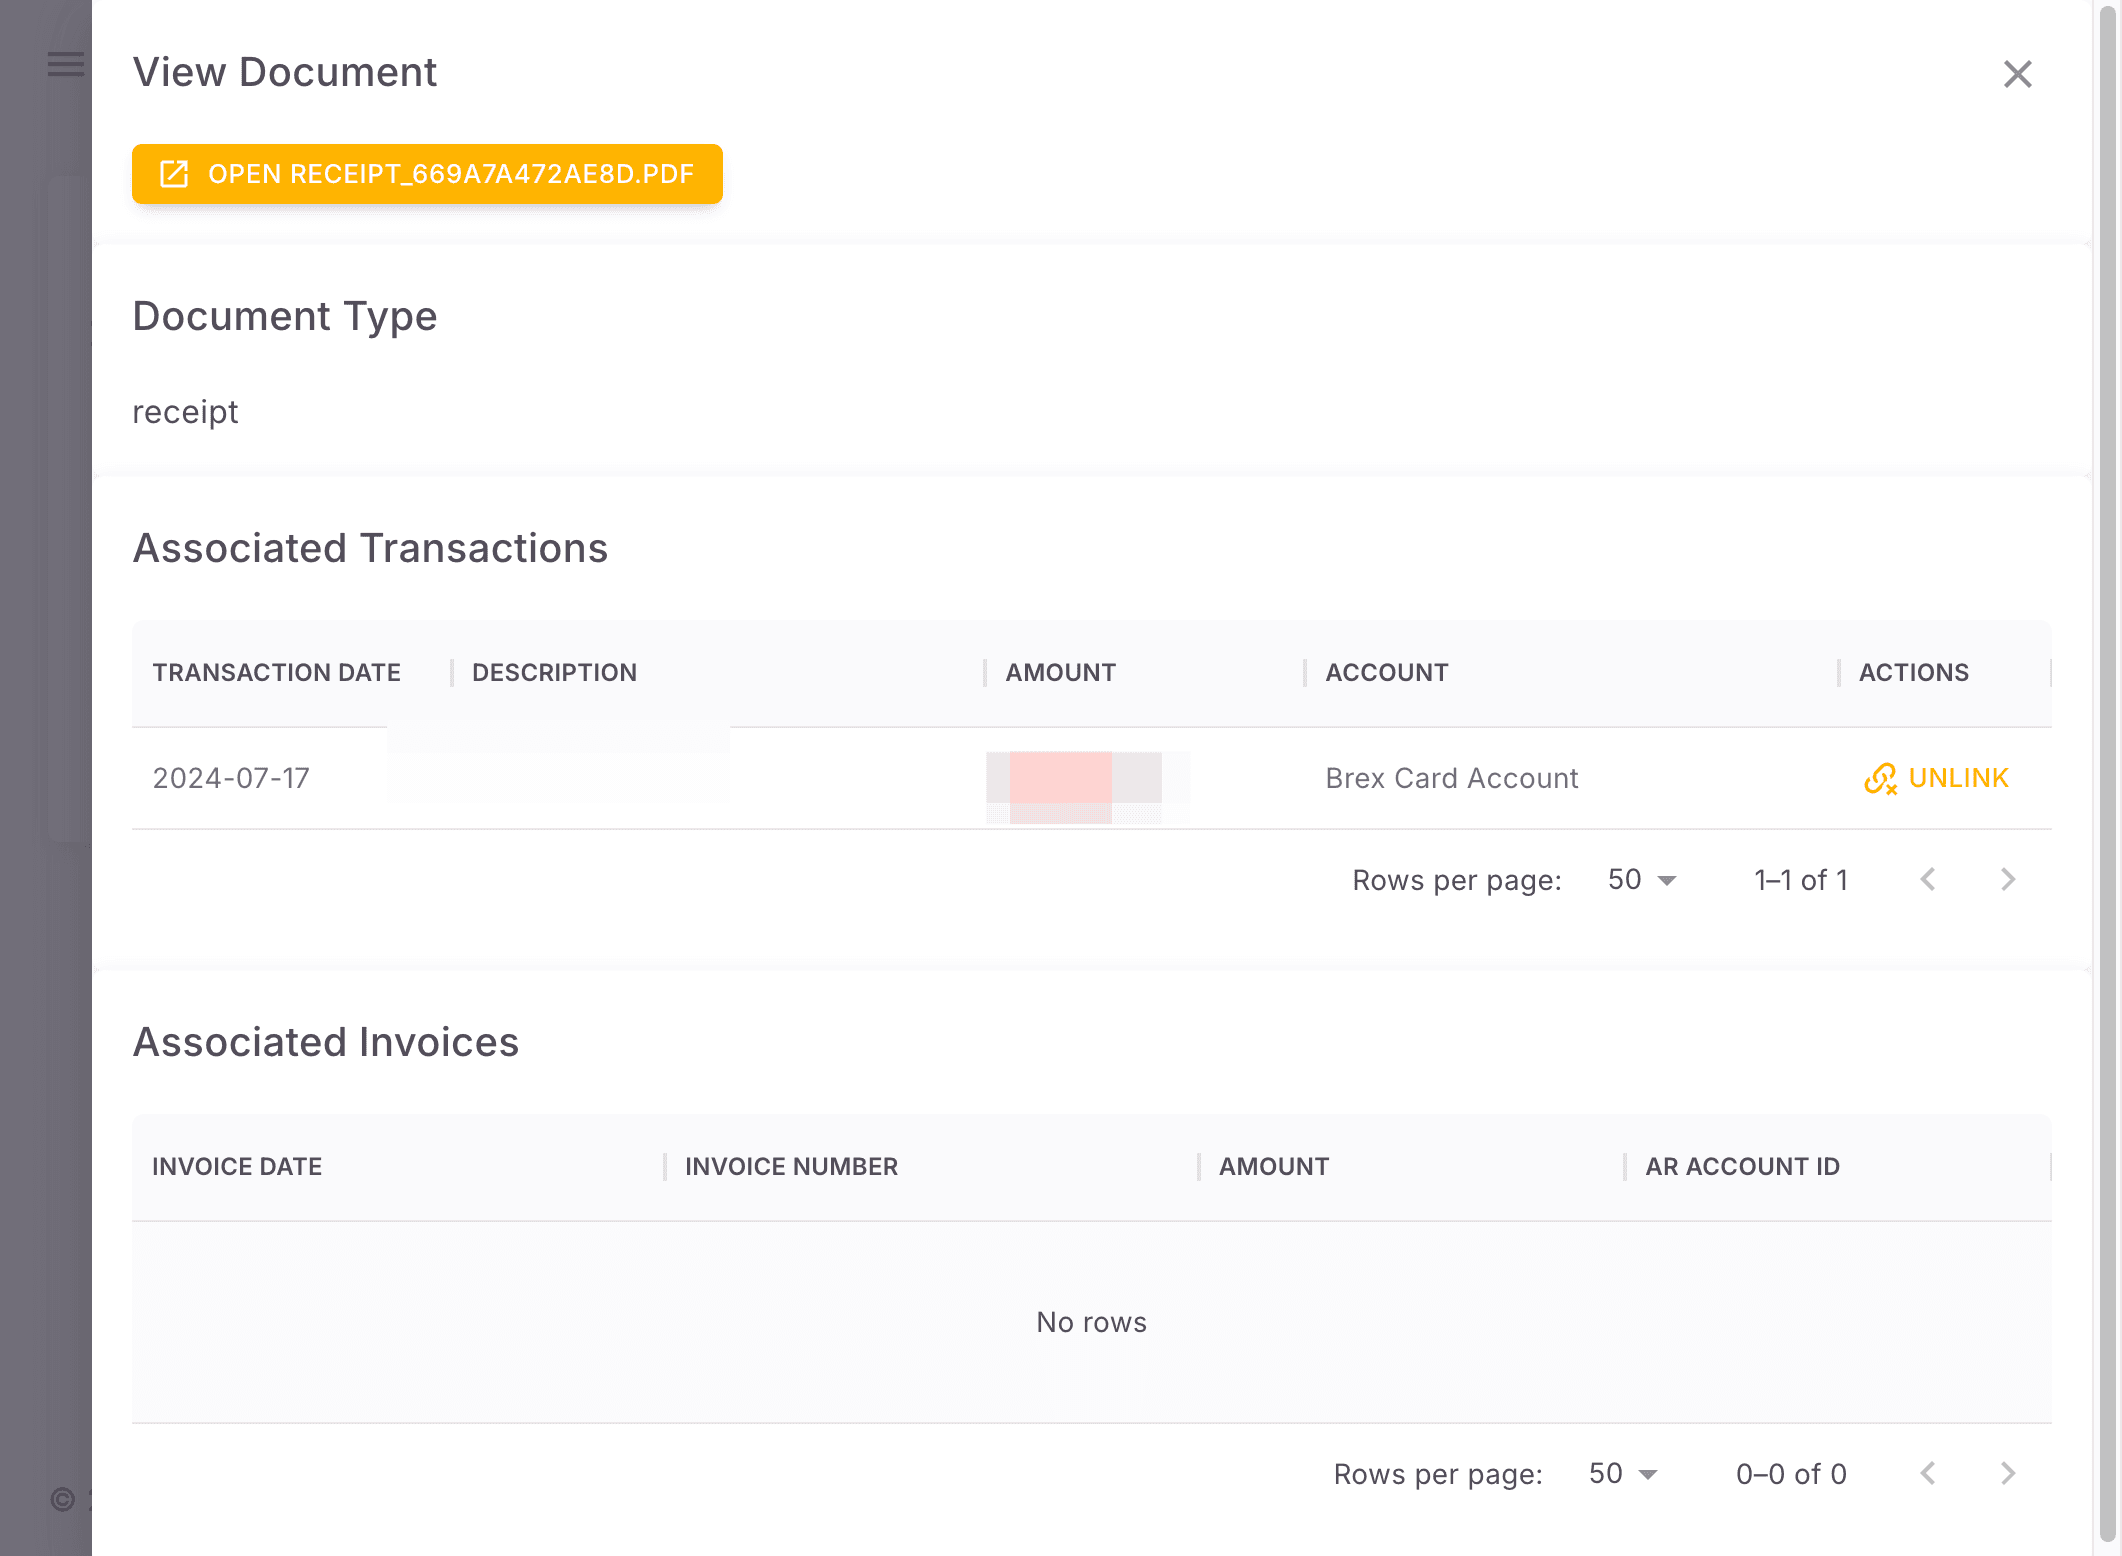Click the AR ACCOUNT ID column header
2122x1556 pixels.
pyautogui.click(x=1742, y=1166)
